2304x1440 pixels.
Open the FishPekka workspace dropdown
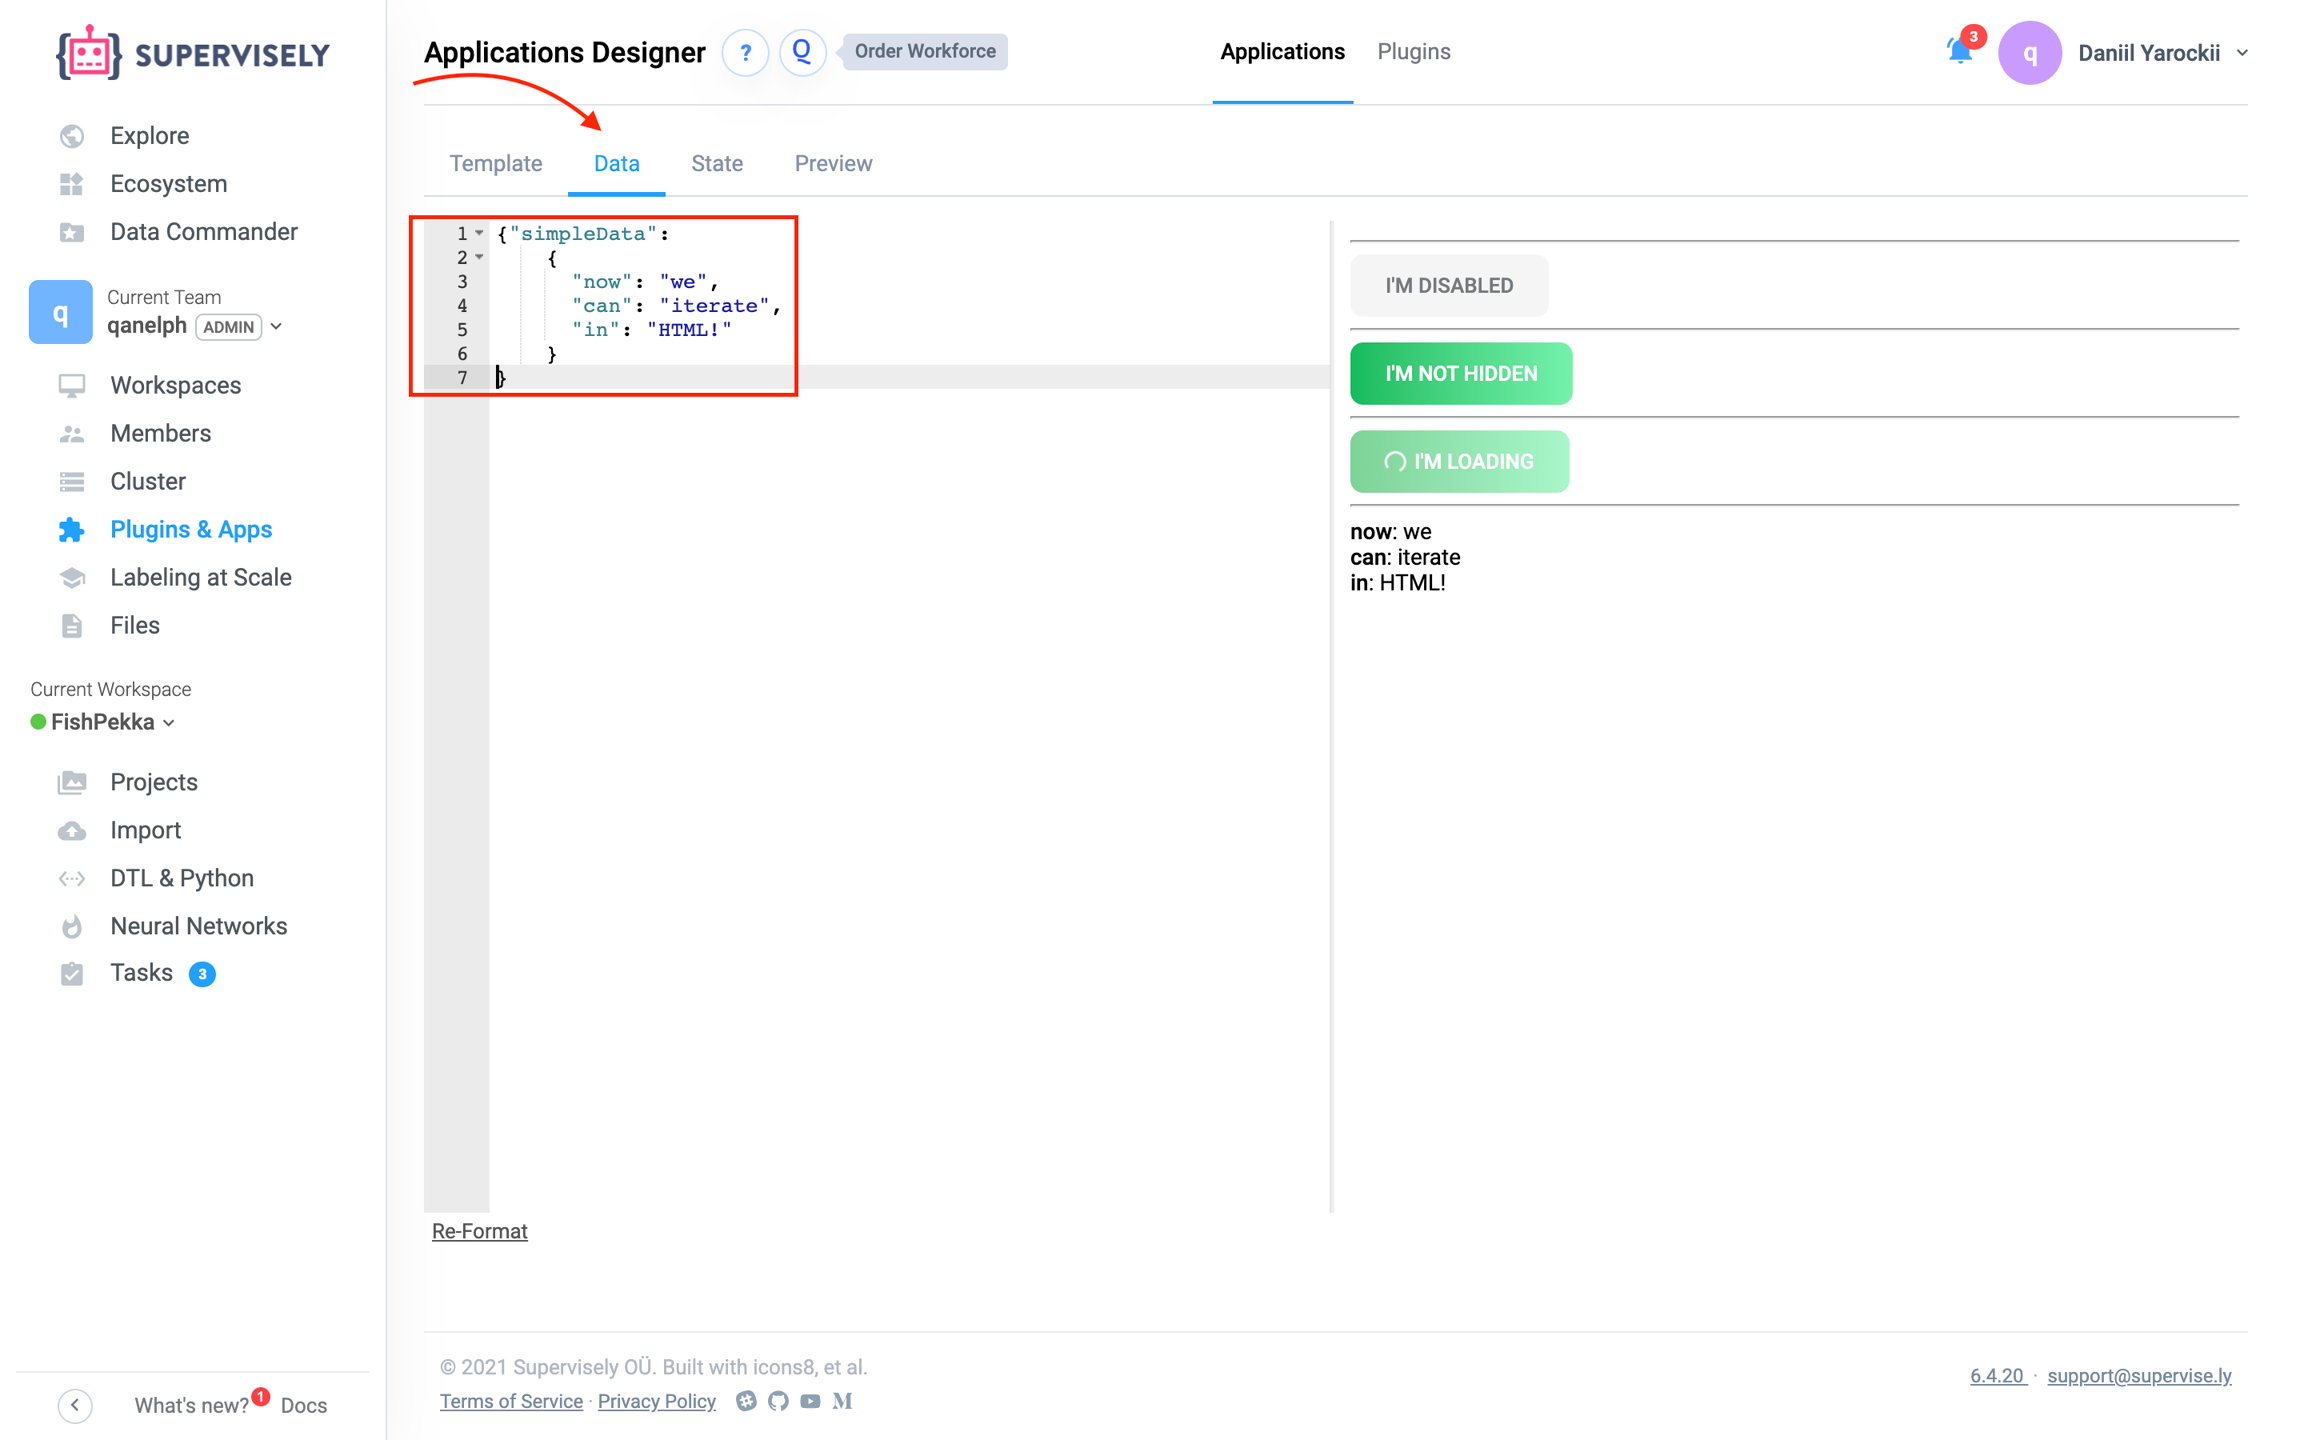(x=169, y=723)
